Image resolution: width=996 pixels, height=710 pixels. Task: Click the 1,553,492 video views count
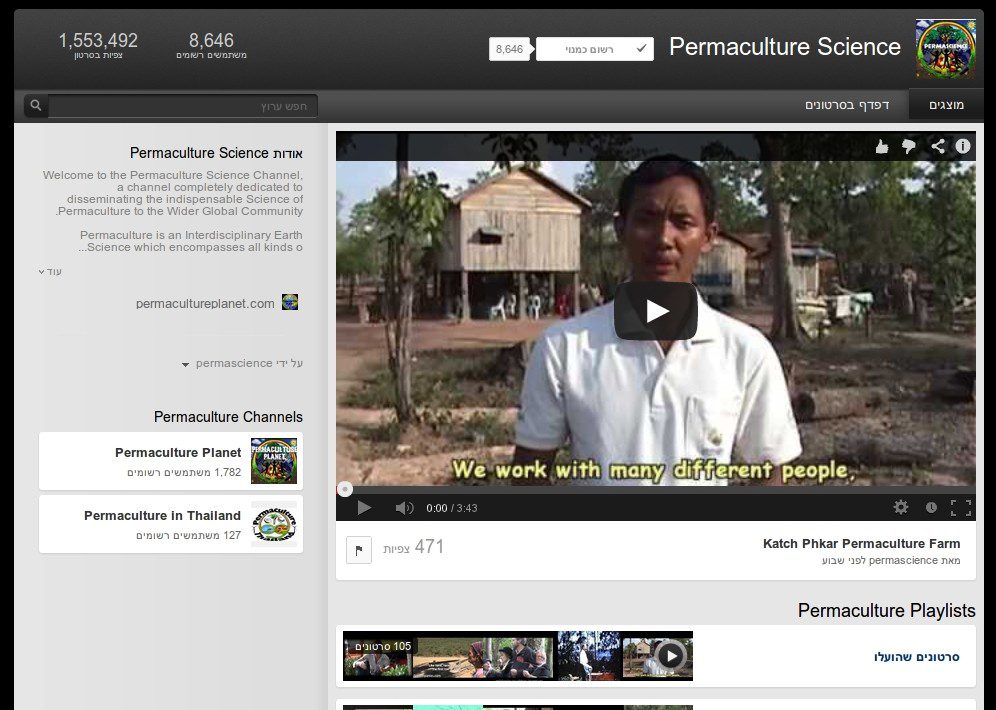(x=98, y=41)
